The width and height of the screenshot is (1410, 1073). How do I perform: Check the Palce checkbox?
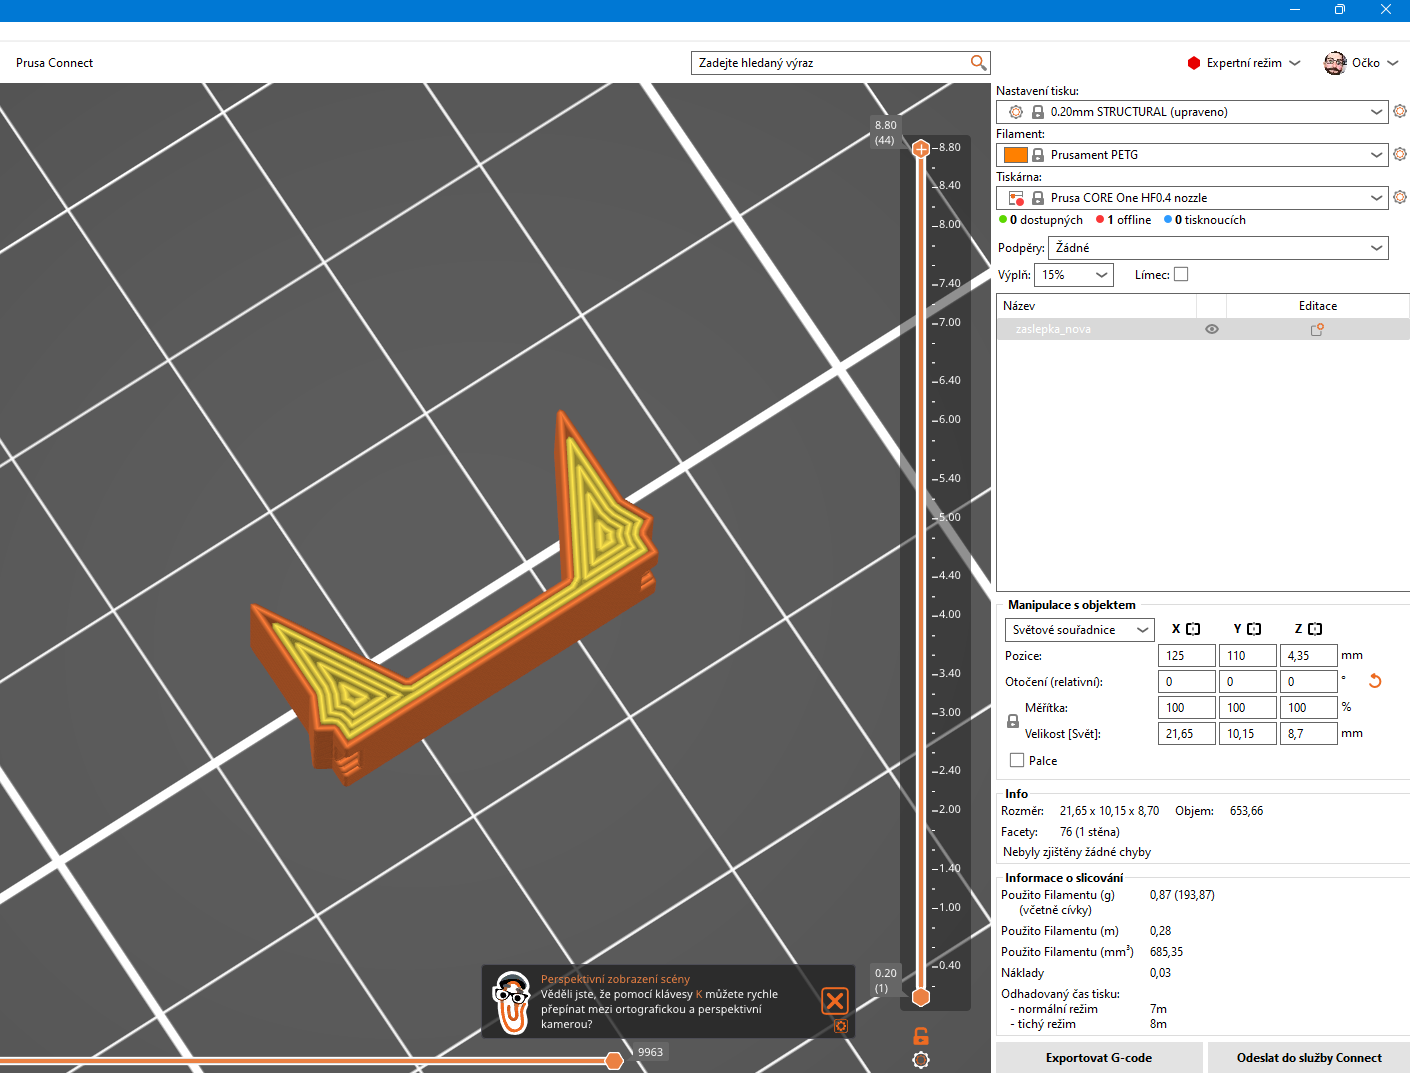pyautogui.click(x=1017, y=761)
